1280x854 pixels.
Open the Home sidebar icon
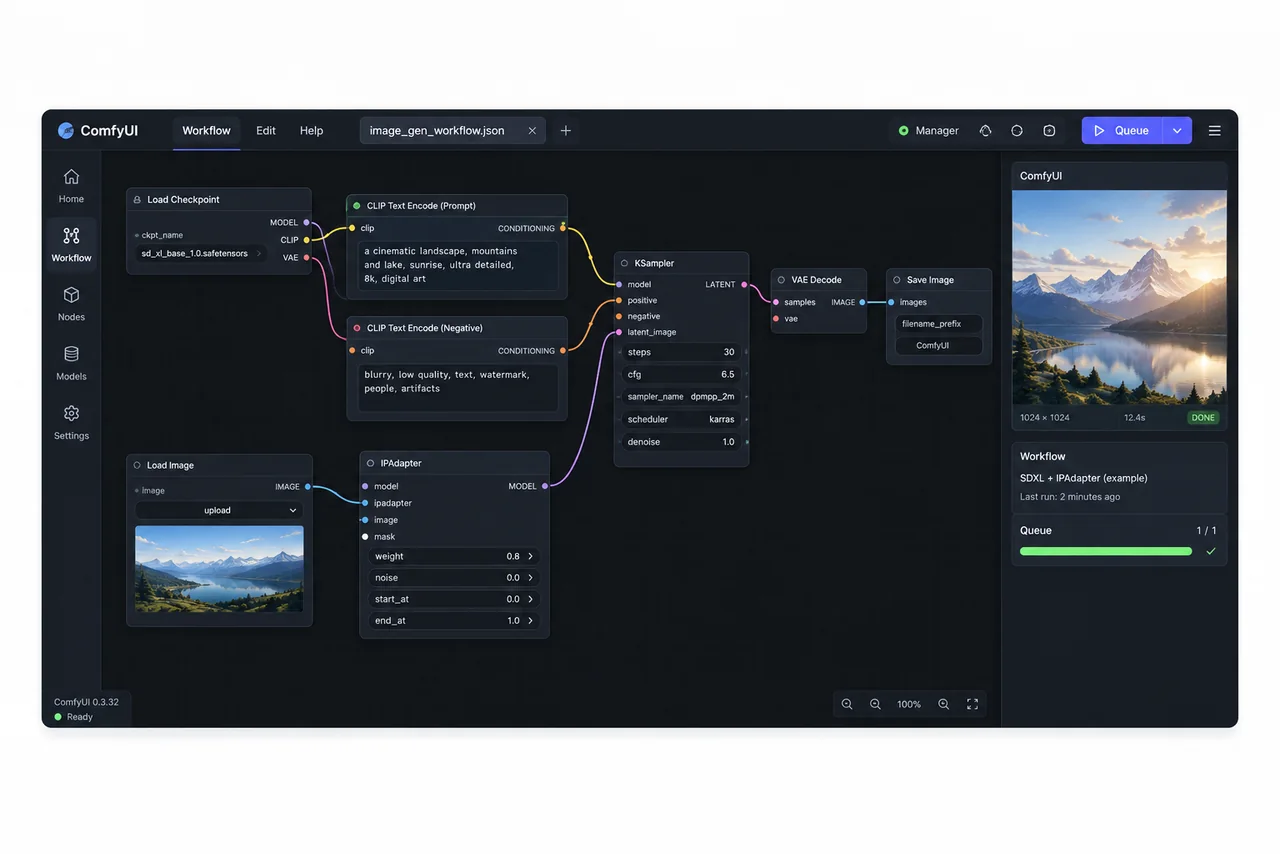71,177
